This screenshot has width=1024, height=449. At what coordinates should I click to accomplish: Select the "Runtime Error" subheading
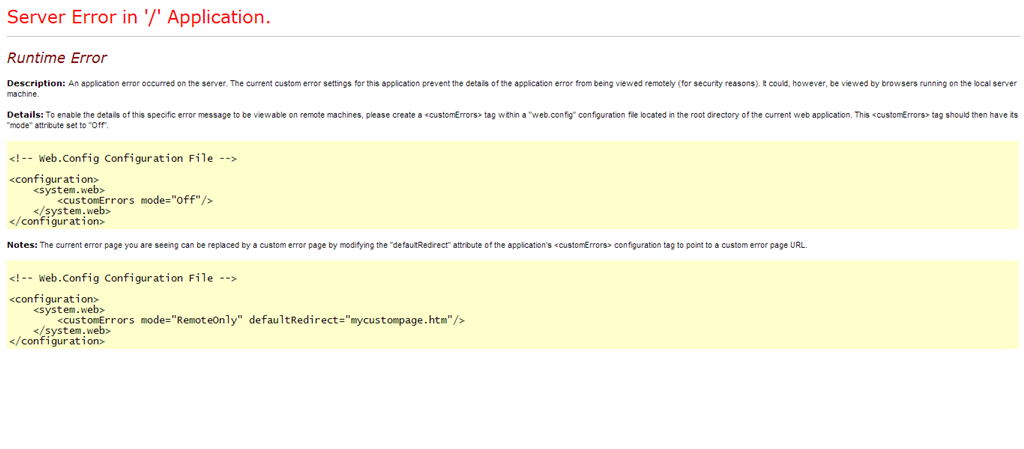point(57,58)
